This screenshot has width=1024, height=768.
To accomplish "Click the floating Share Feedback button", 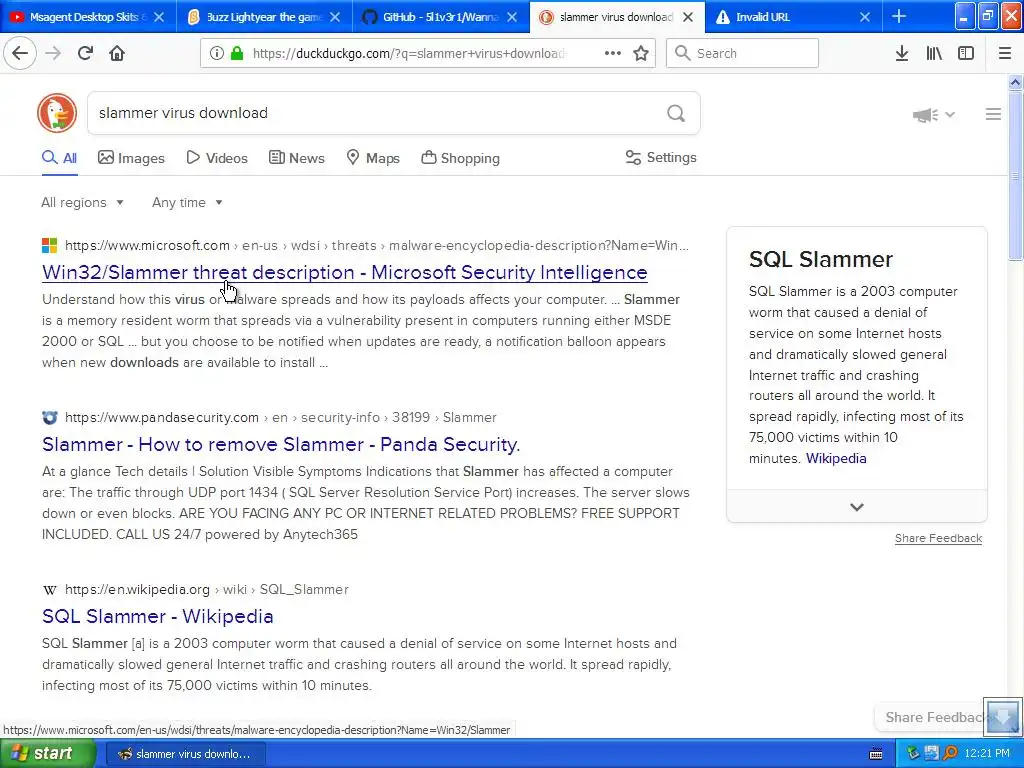I will pos(931,717).
